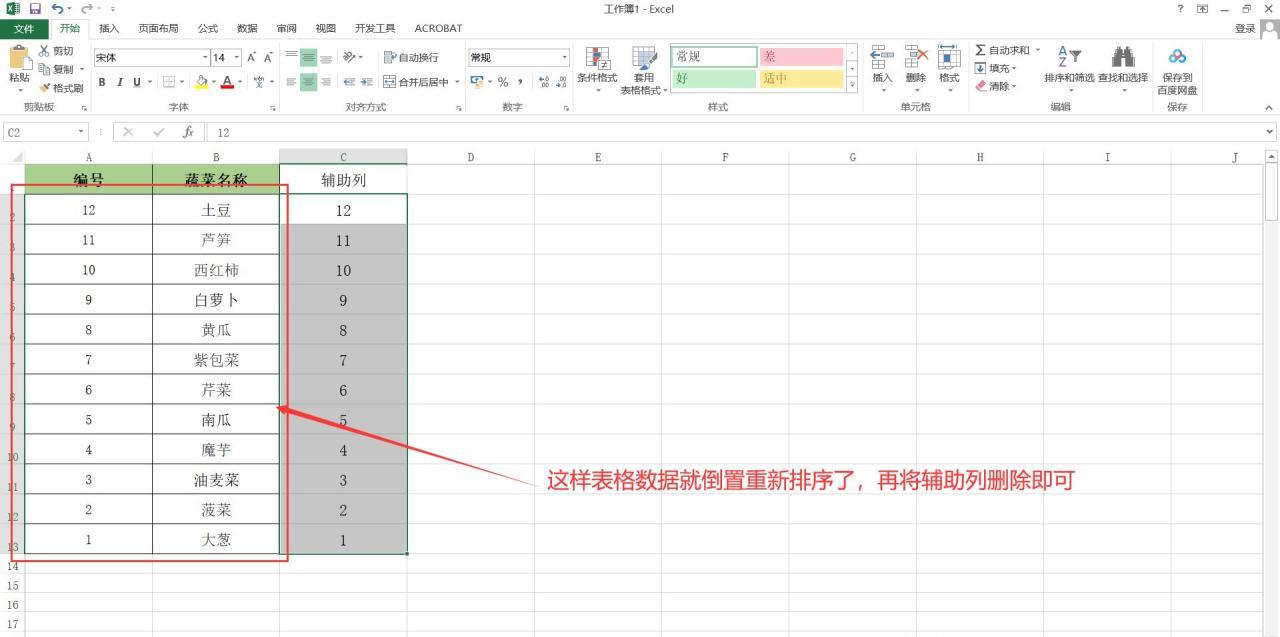Screen dimensions: 1280x637
Task: Switch to the 页面布局 tab
Action: click(x=158, y=28)
